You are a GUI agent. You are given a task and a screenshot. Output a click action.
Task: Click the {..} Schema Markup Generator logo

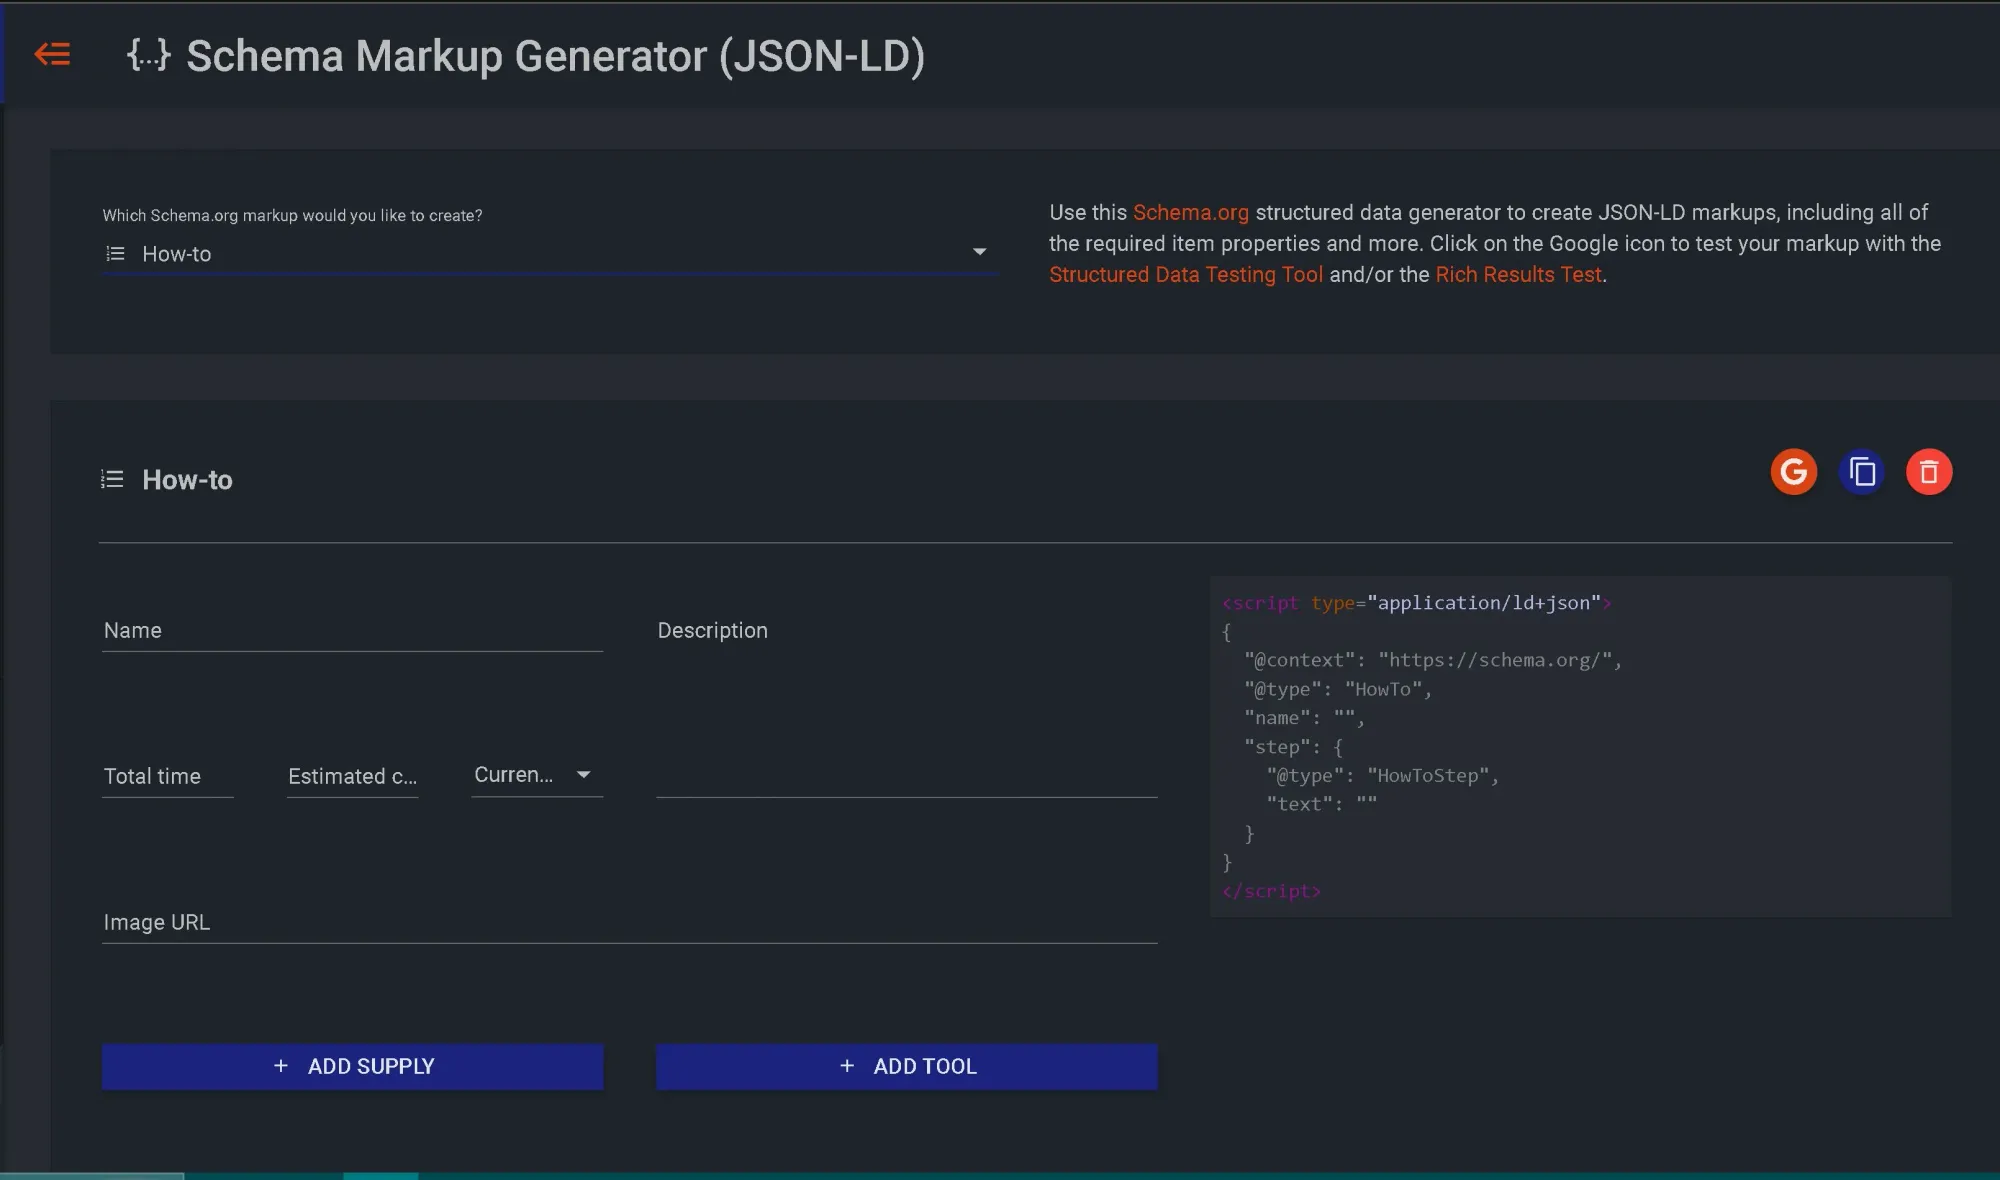click(x=149, y=56)
